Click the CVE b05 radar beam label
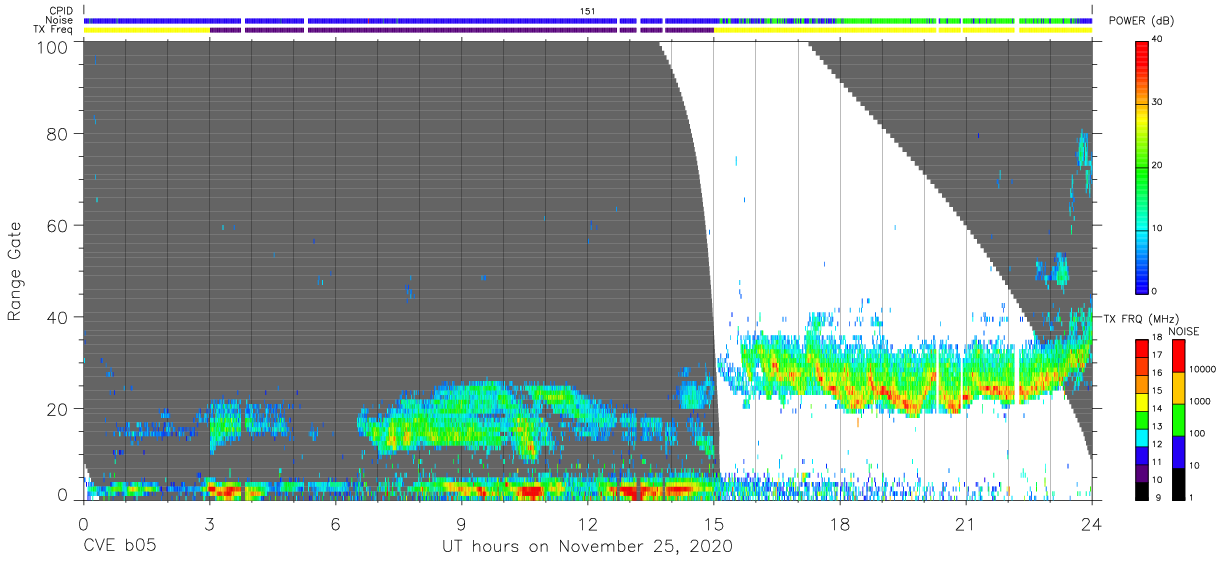The image size is (1228, 567). pyautogui.click(x=119, y=547)
